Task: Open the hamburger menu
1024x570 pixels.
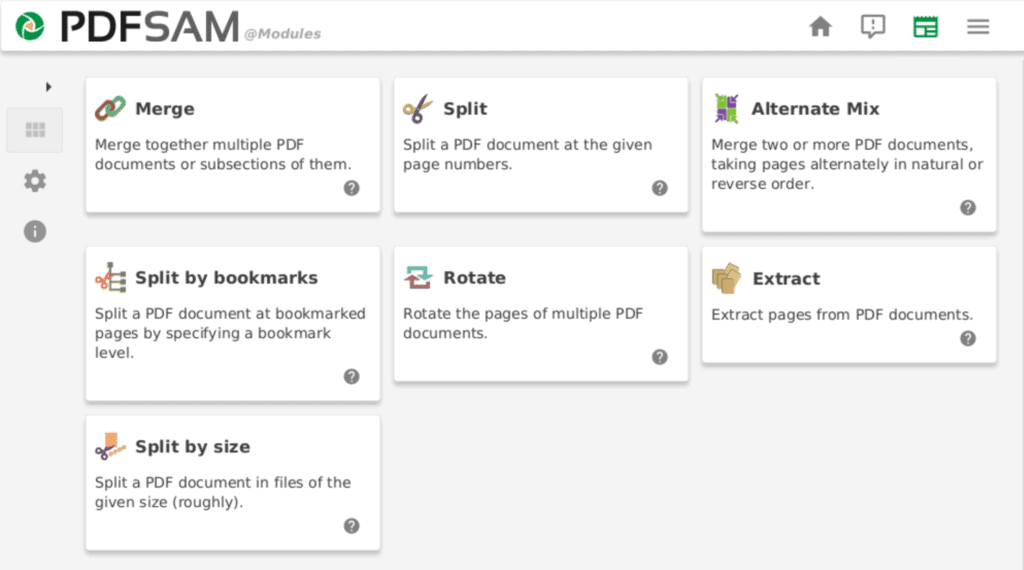Action: [978, 27]
